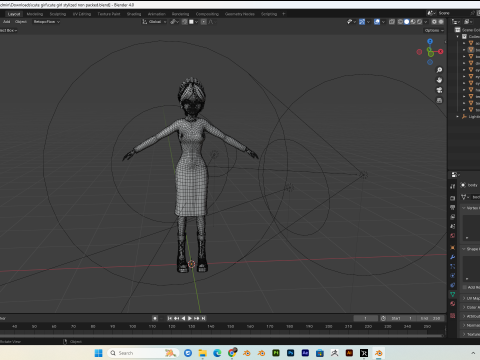The width and height of the screenshot is (480, 360).
Task: Open the Particles properties tab
Action: click(x=452, y=266)
